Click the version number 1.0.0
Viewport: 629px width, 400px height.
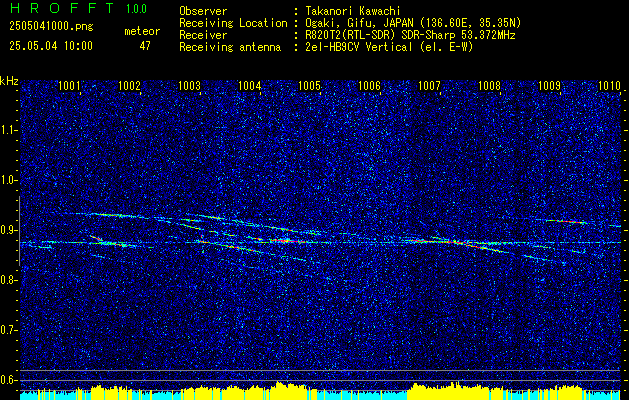pos(136,8)
